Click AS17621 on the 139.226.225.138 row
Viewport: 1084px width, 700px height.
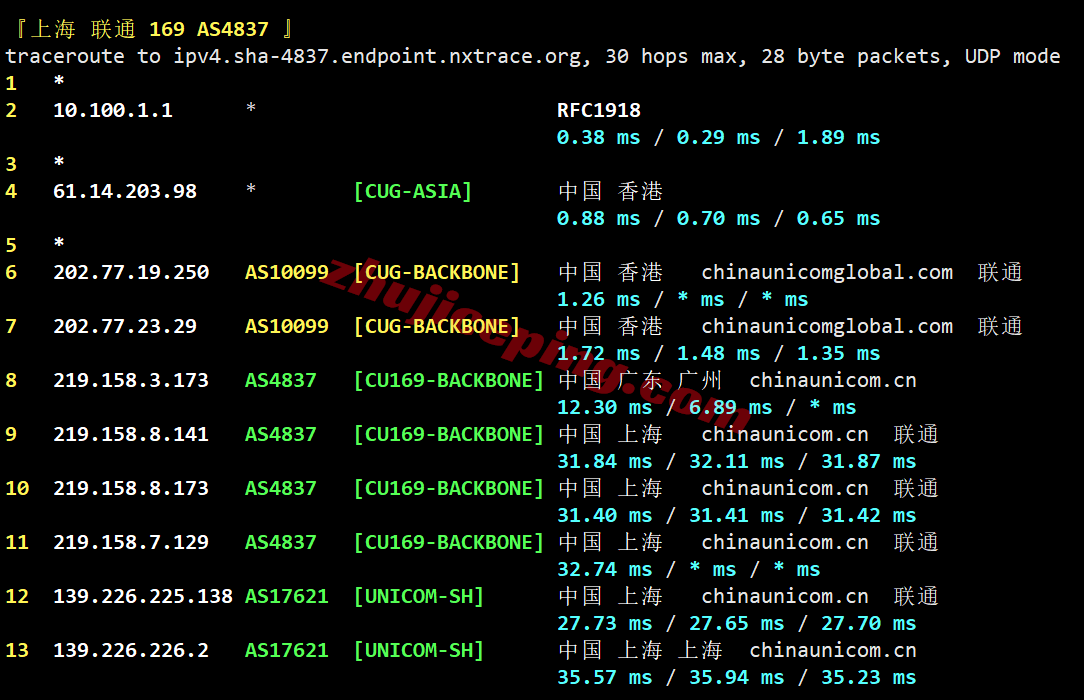(x=286, y=596)
